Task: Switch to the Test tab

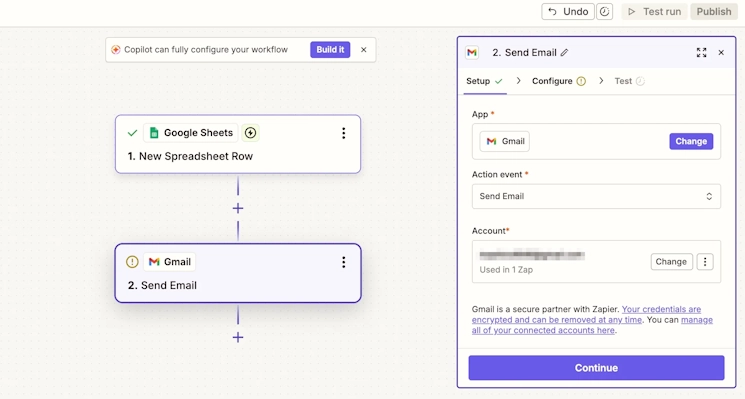Action: click(630, 81)
